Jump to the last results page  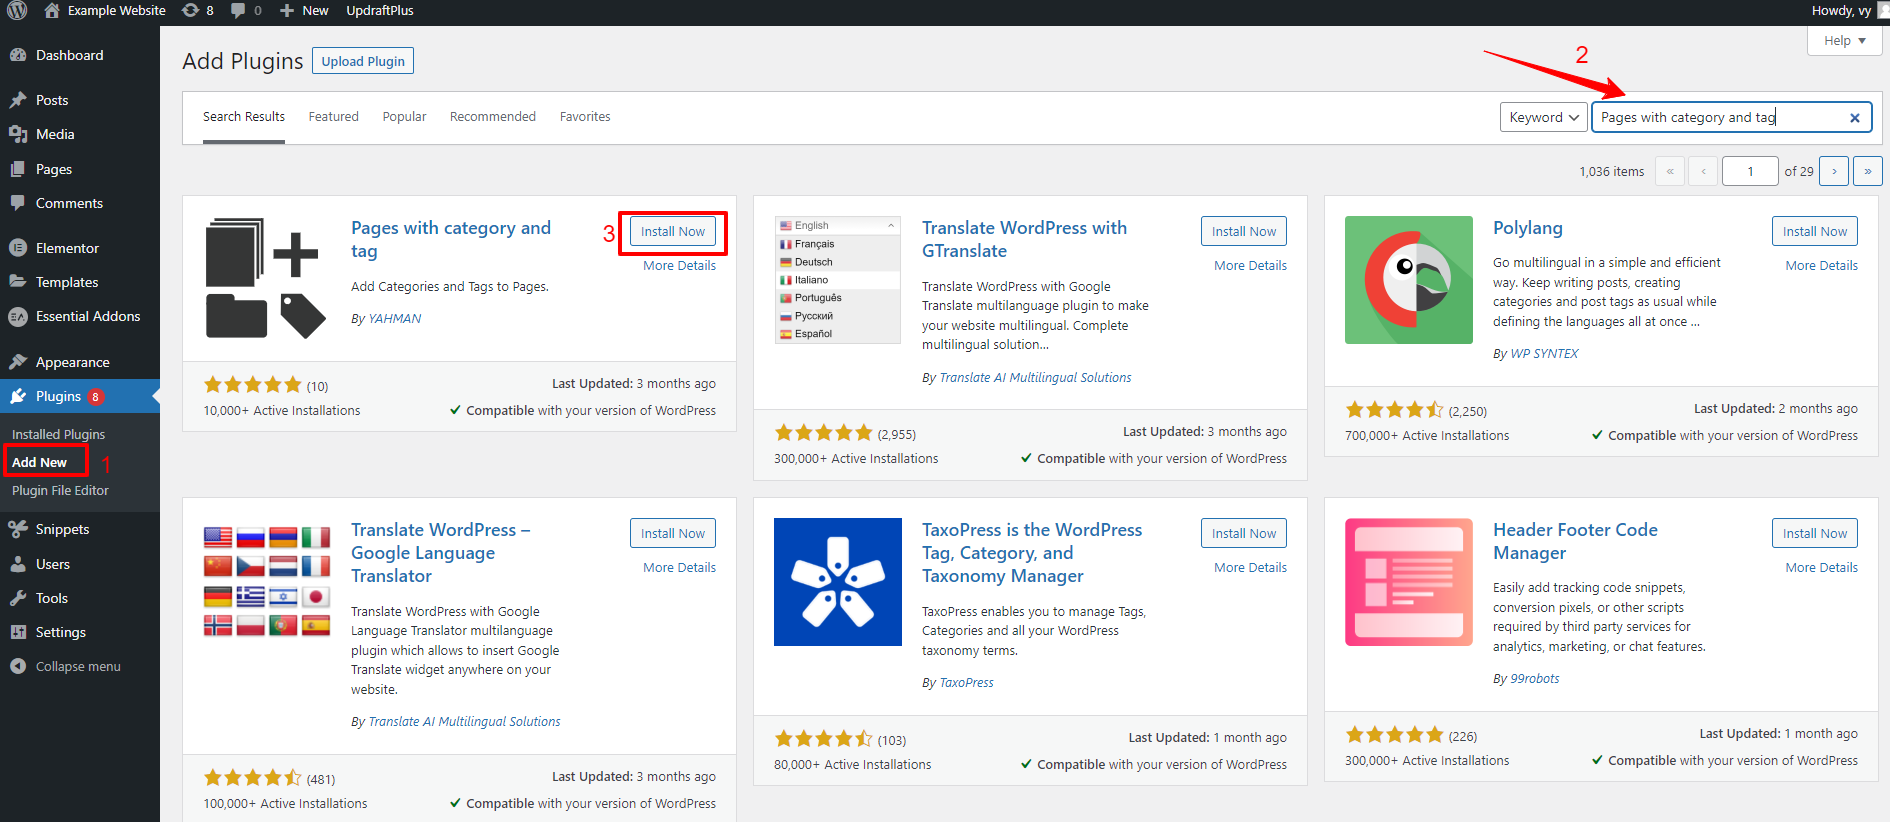(1868, 171)
